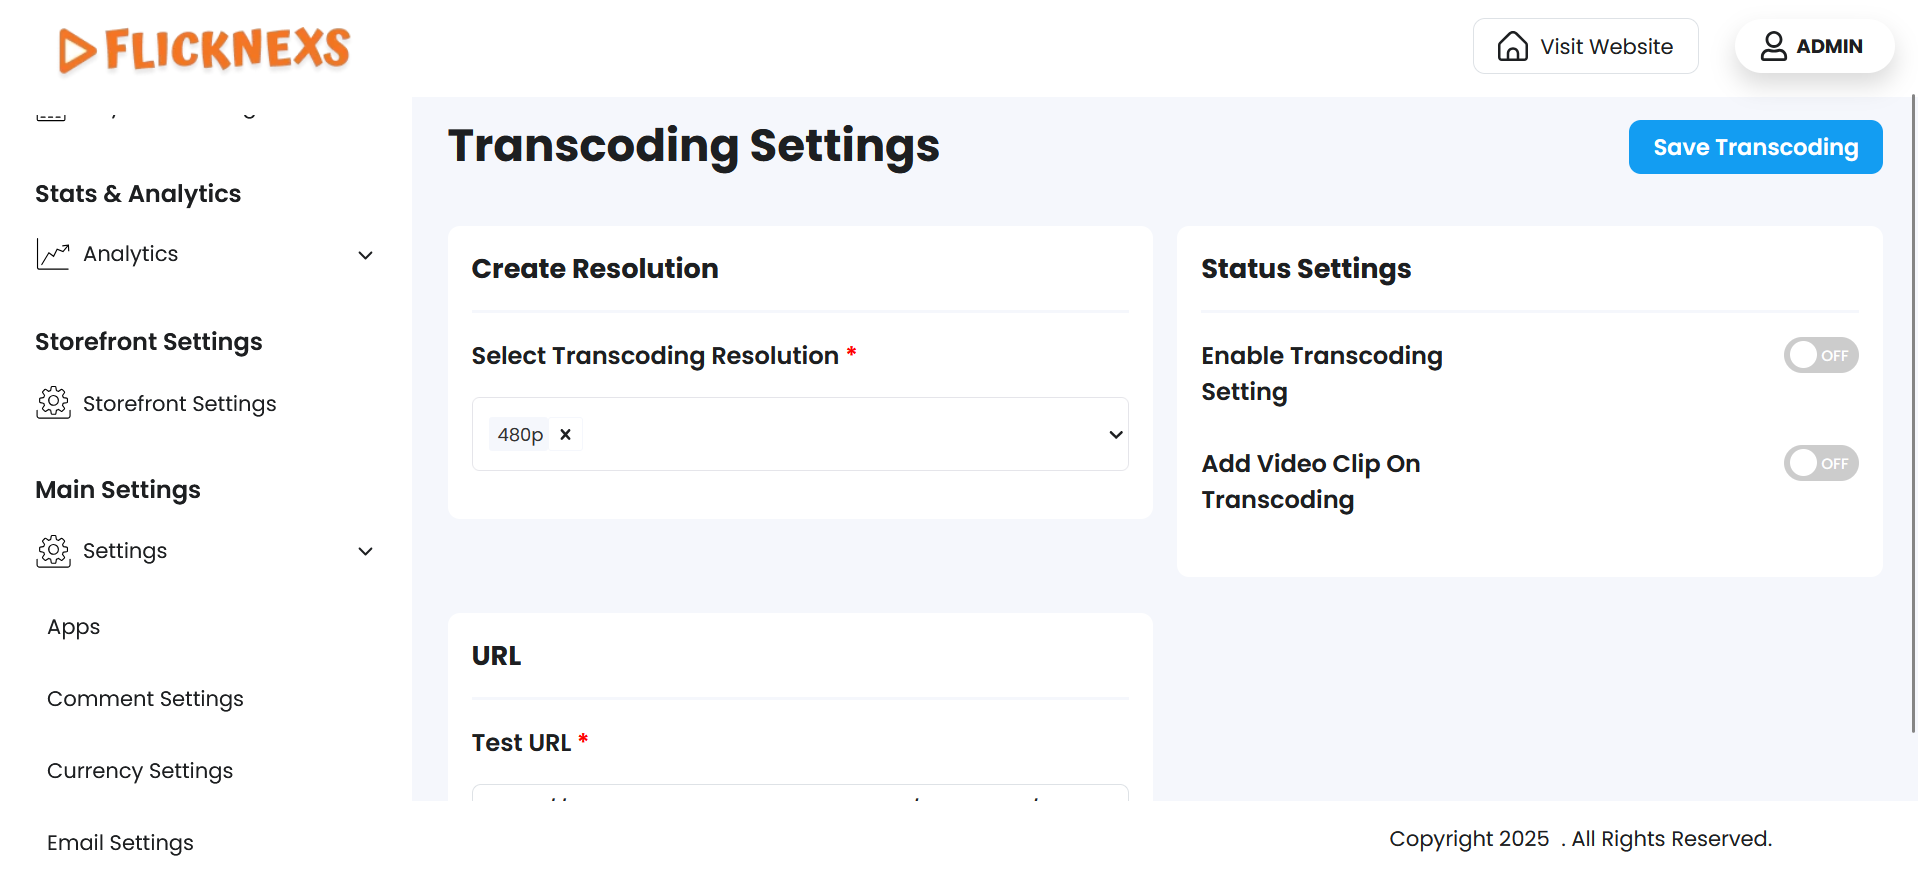Navigate to Email Settings

120,843
